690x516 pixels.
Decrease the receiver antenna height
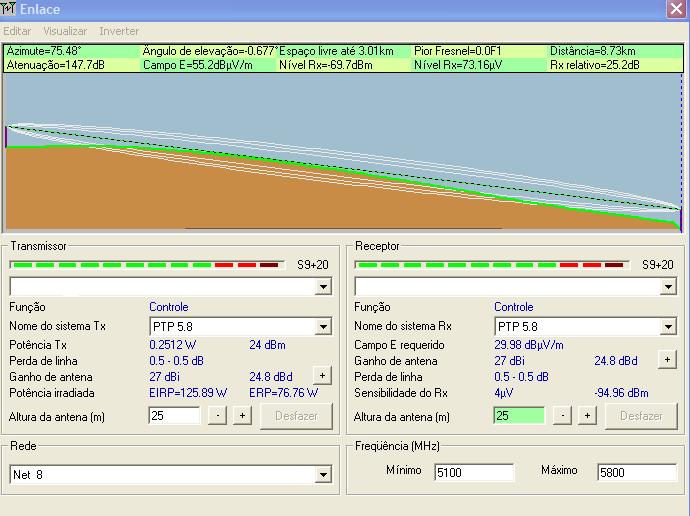(x=563, y=416)
